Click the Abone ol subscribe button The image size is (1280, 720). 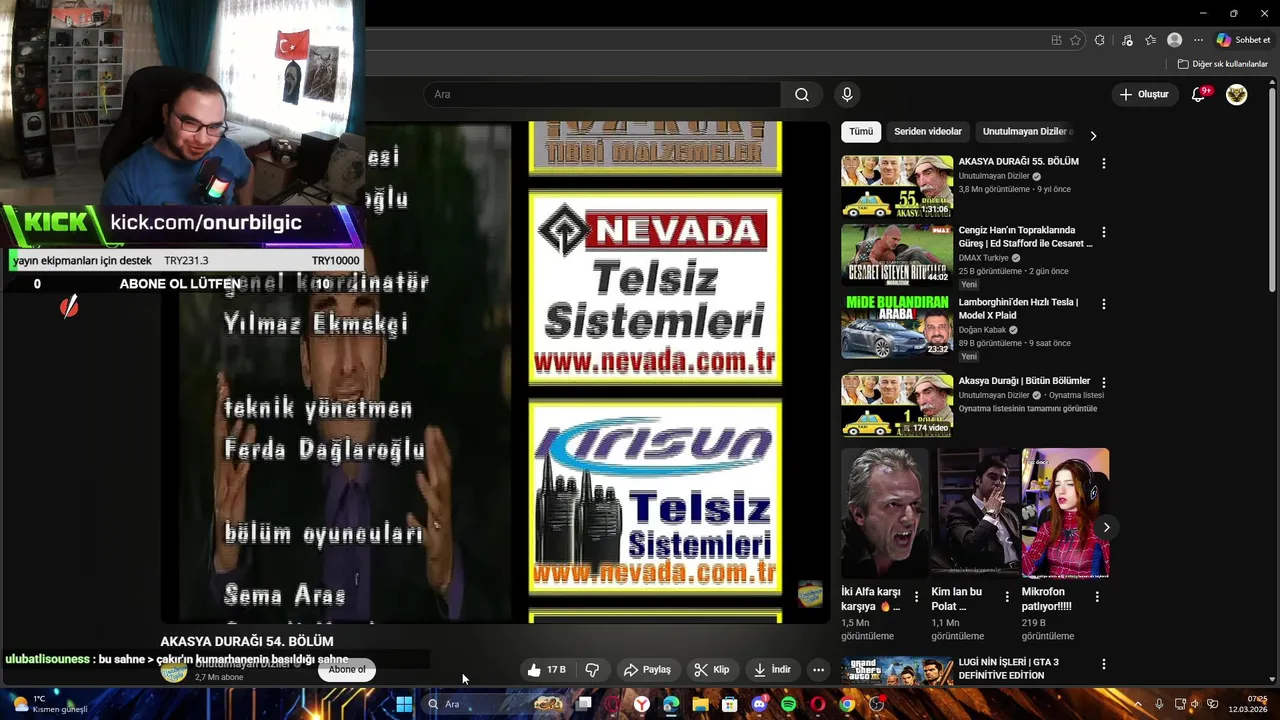tap(347, 670)
